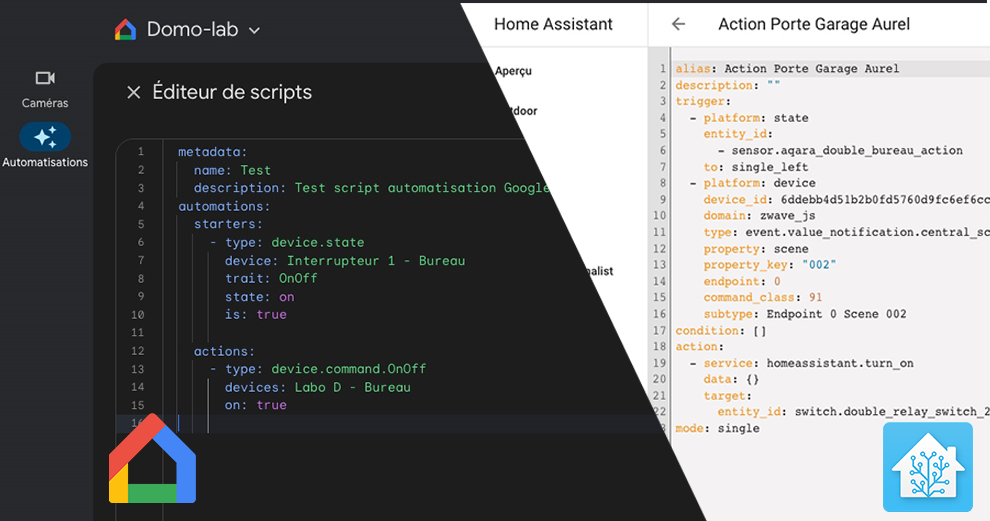Close the Éditeur de scripts panel
The width and height of the screenshot is (990, 521).
[x=133, y=93]
